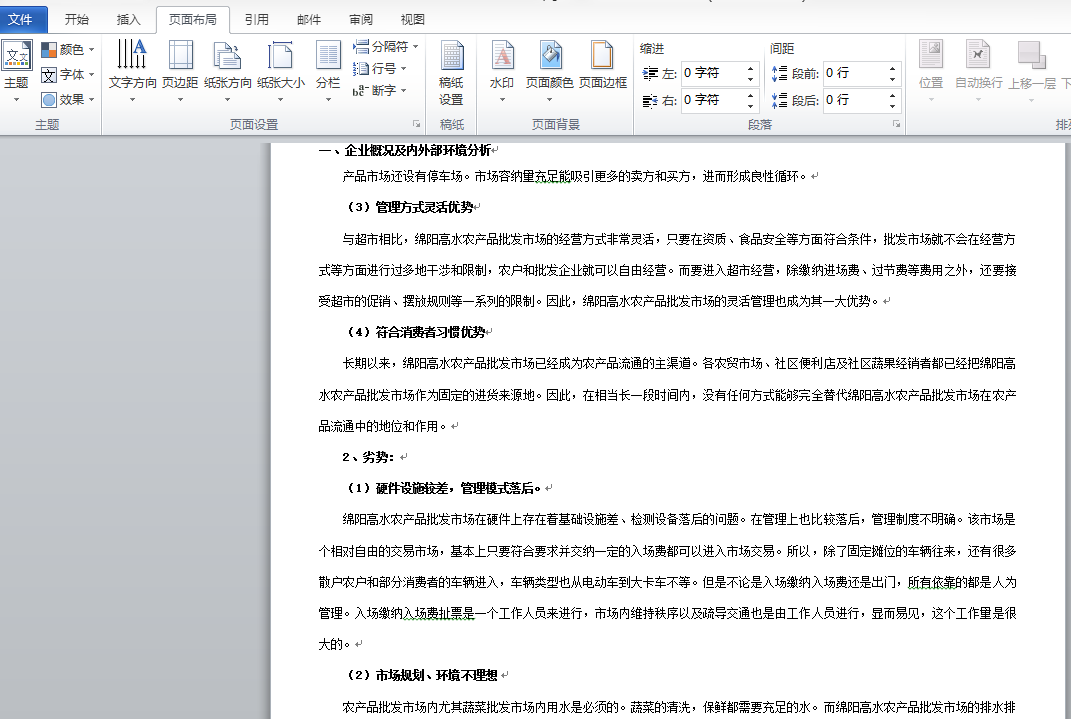Click heading （4）符合消费者习惯优势
The height and width of the screenshot is (719, 1071).
(413, 333)
